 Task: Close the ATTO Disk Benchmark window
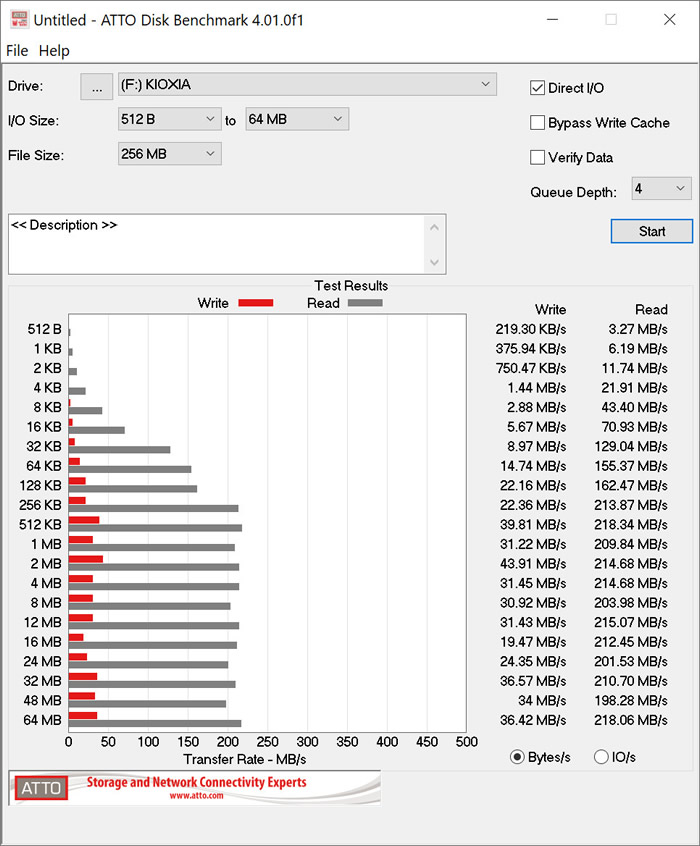[x=669, y=19]
